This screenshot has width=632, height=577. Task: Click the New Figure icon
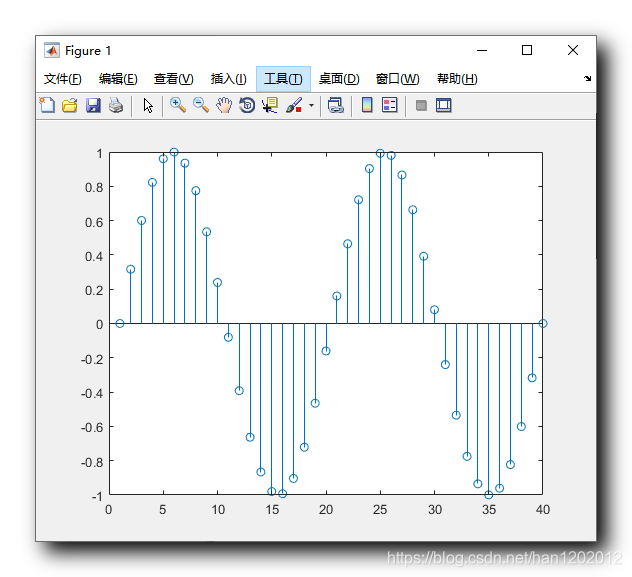click(47, 105)
